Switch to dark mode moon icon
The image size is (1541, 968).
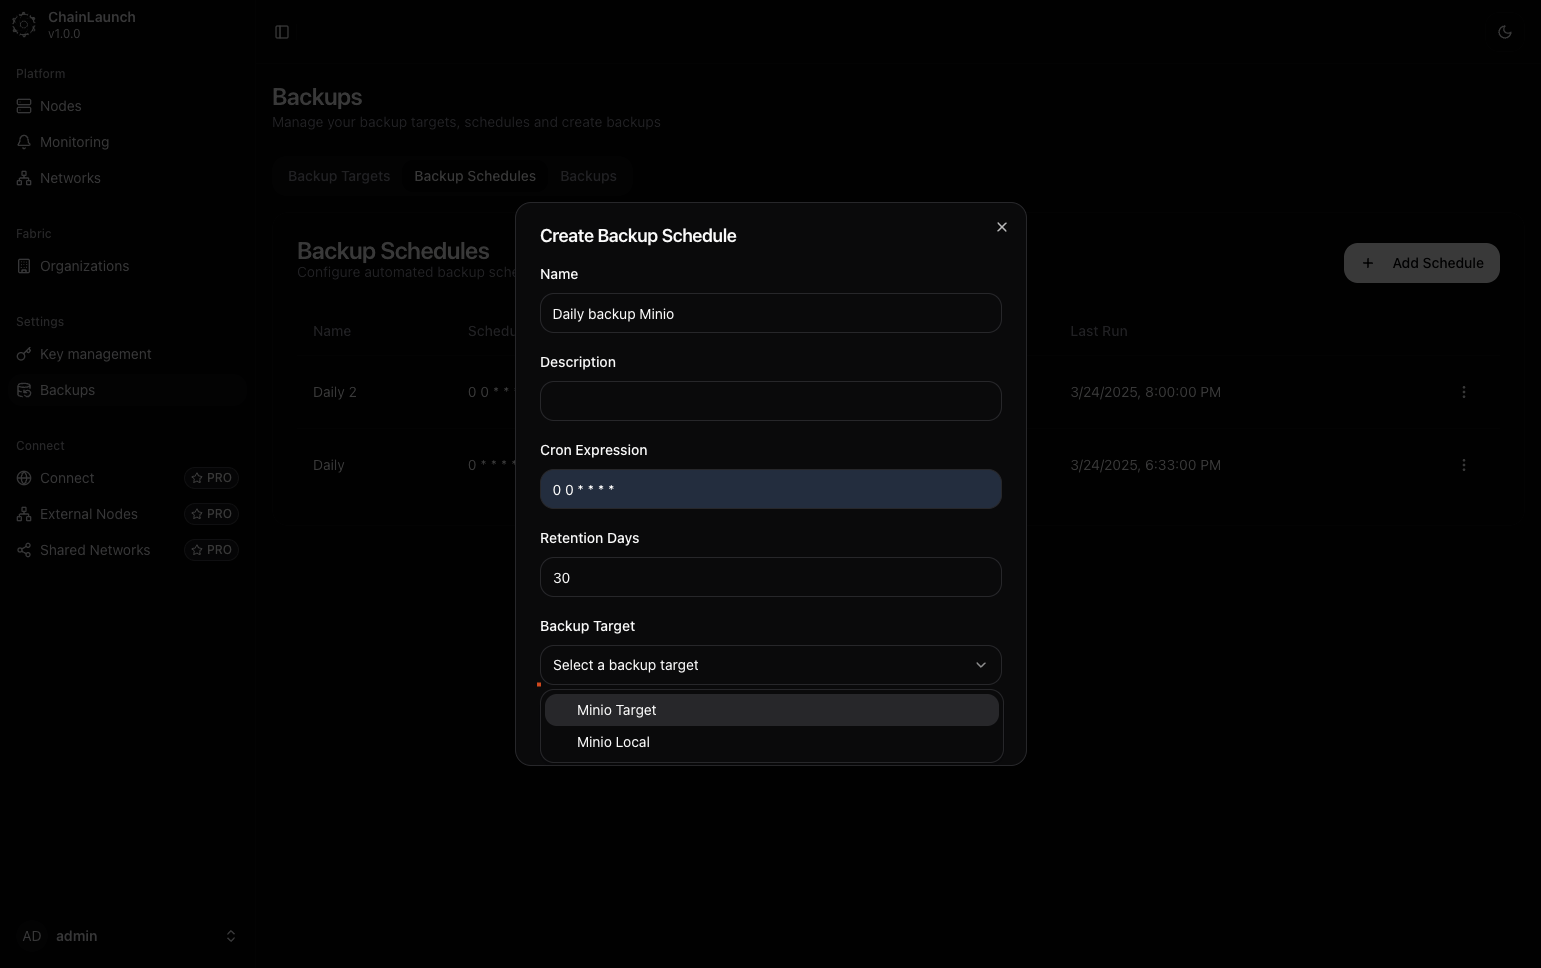tap(1504, 32)
